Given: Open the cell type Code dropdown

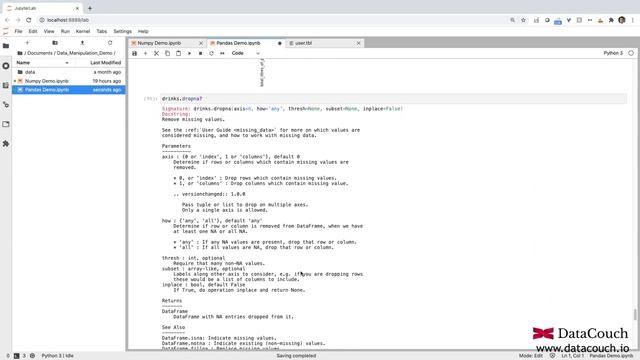Looking at the screenshot, I should click(245, 53).
